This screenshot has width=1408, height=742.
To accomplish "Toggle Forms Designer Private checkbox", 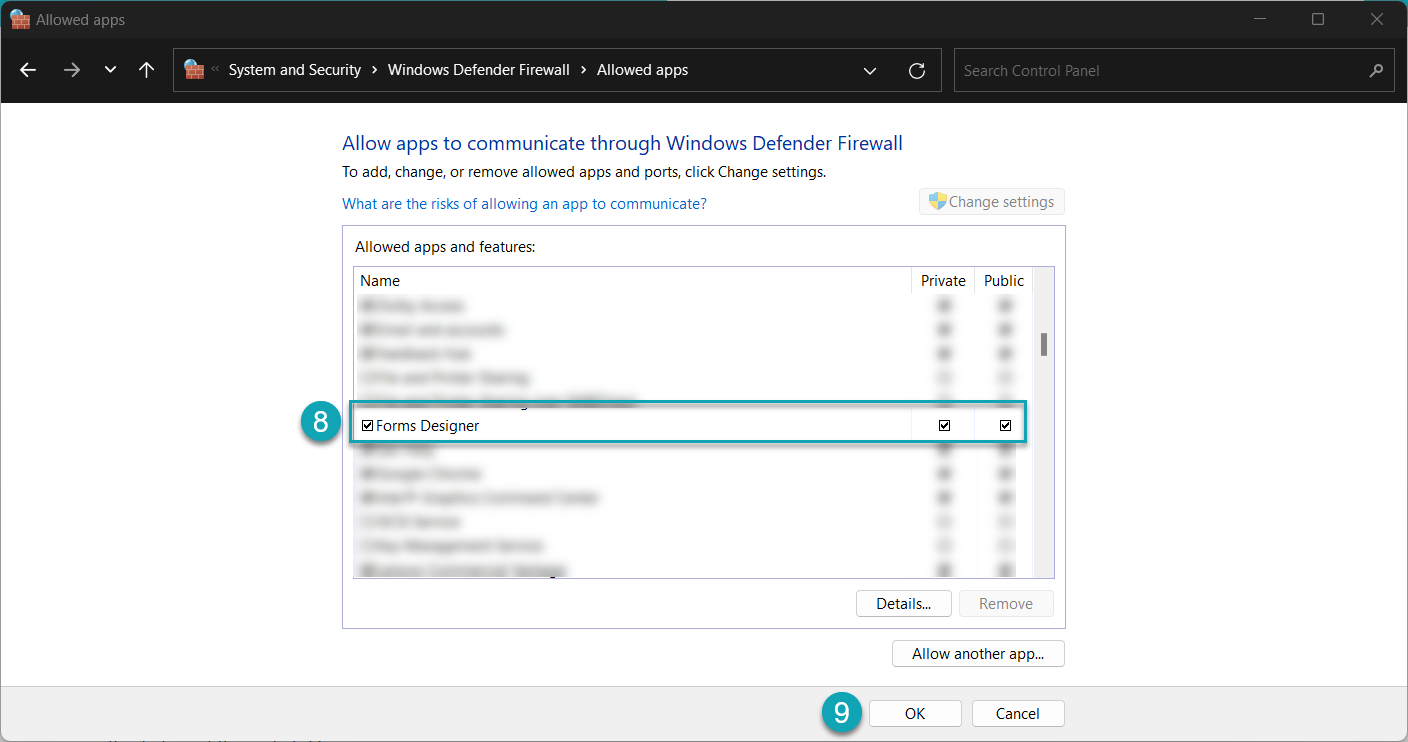I will [944, 425].
